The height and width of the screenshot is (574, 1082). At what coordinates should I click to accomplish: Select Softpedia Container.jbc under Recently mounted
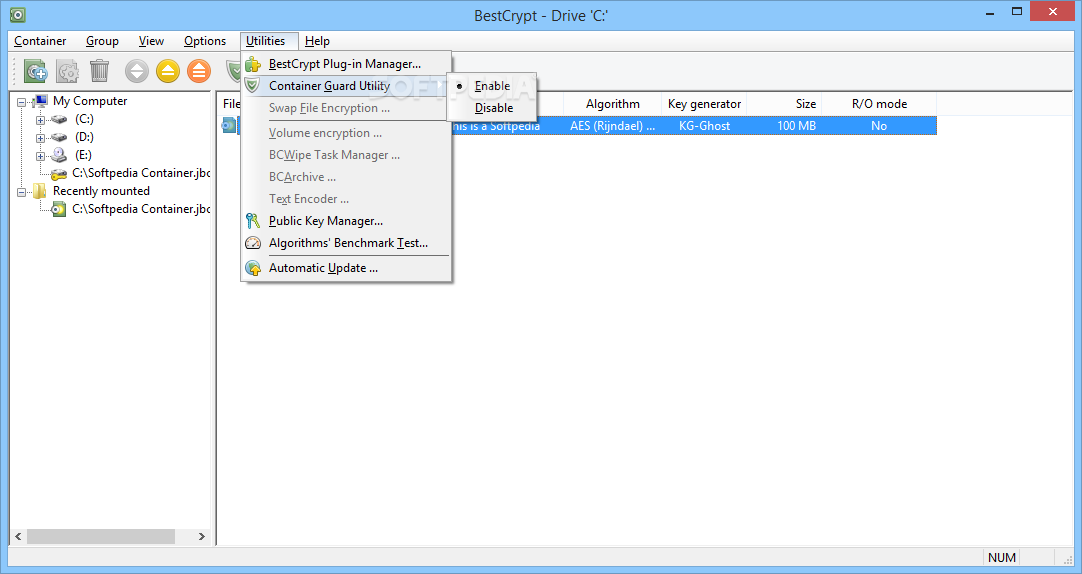[141, 208]
